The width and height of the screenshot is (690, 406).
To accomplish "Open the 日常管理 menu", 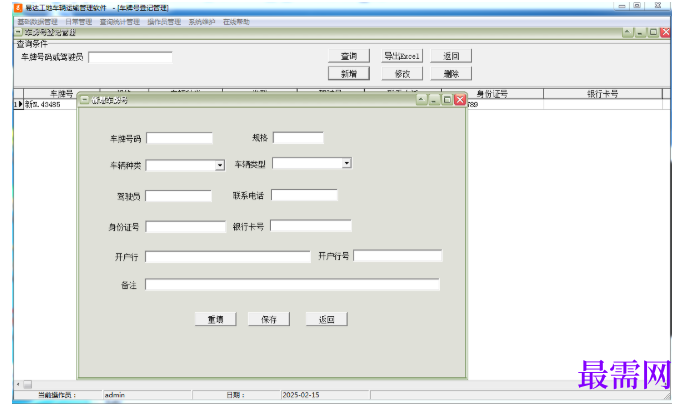I will tap(78, 22).
